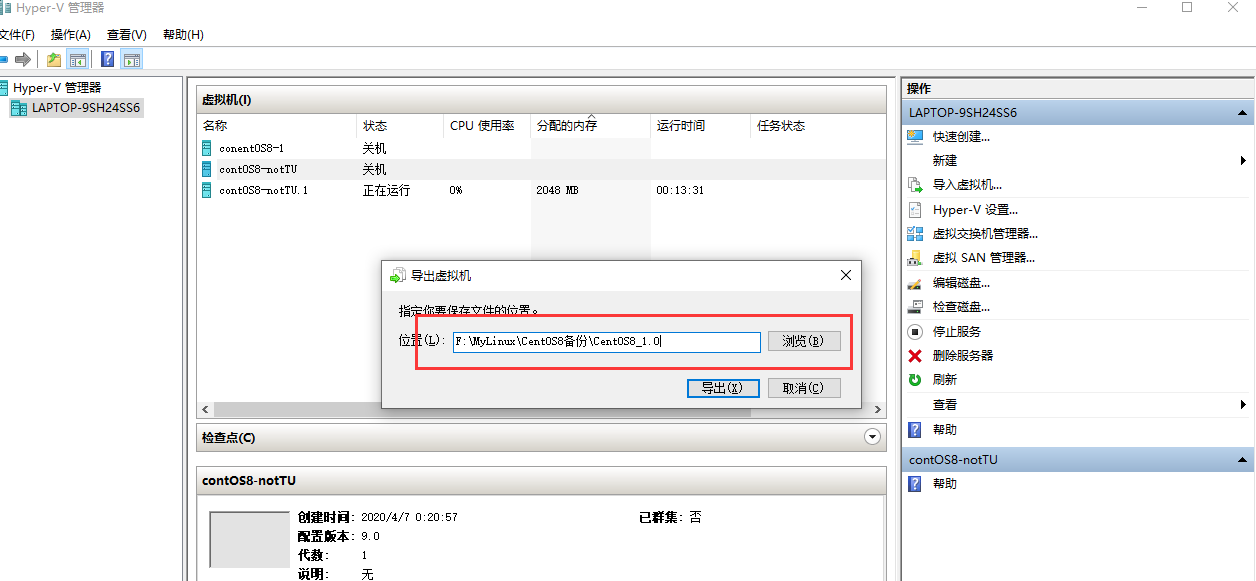Click the 快速创建 icon in the actions pane

[915, 136]
